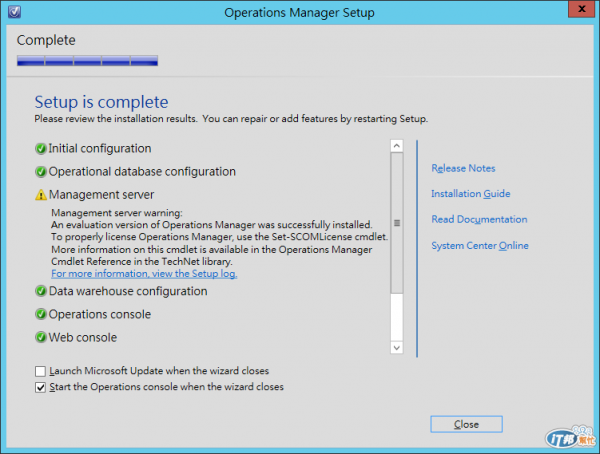Click the green check icon beside Initial configuration
The width and height of the screenshot is (600, 454).
coord(41,149)
